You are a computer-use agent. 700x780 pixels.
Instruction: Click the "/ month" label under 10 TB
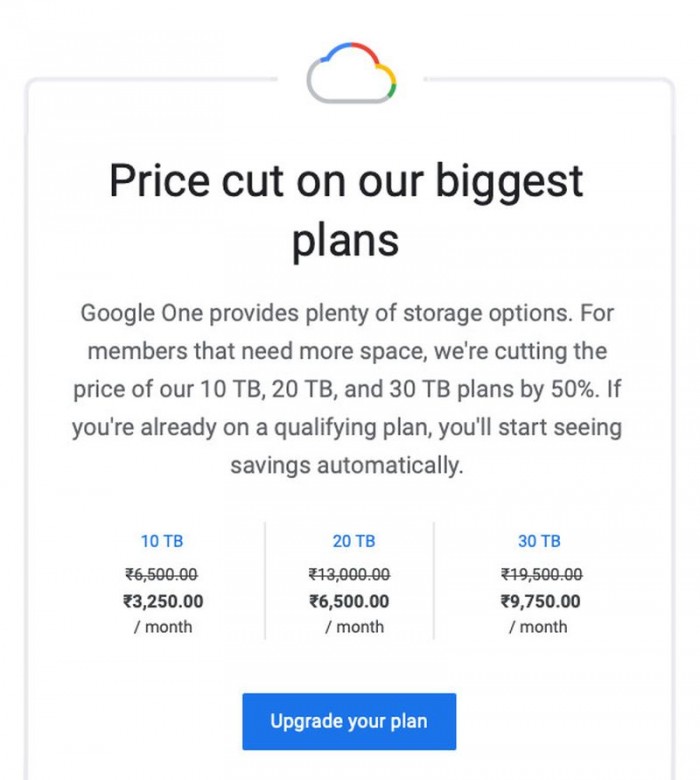(x=163, y=627)
